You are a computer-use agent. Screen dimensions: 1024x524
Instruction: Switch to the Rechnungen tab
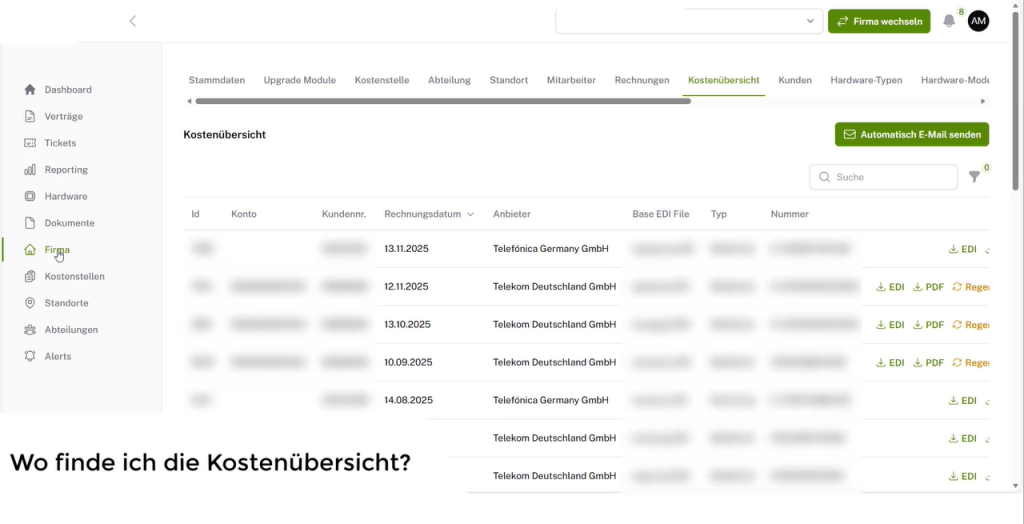[641, 80]
